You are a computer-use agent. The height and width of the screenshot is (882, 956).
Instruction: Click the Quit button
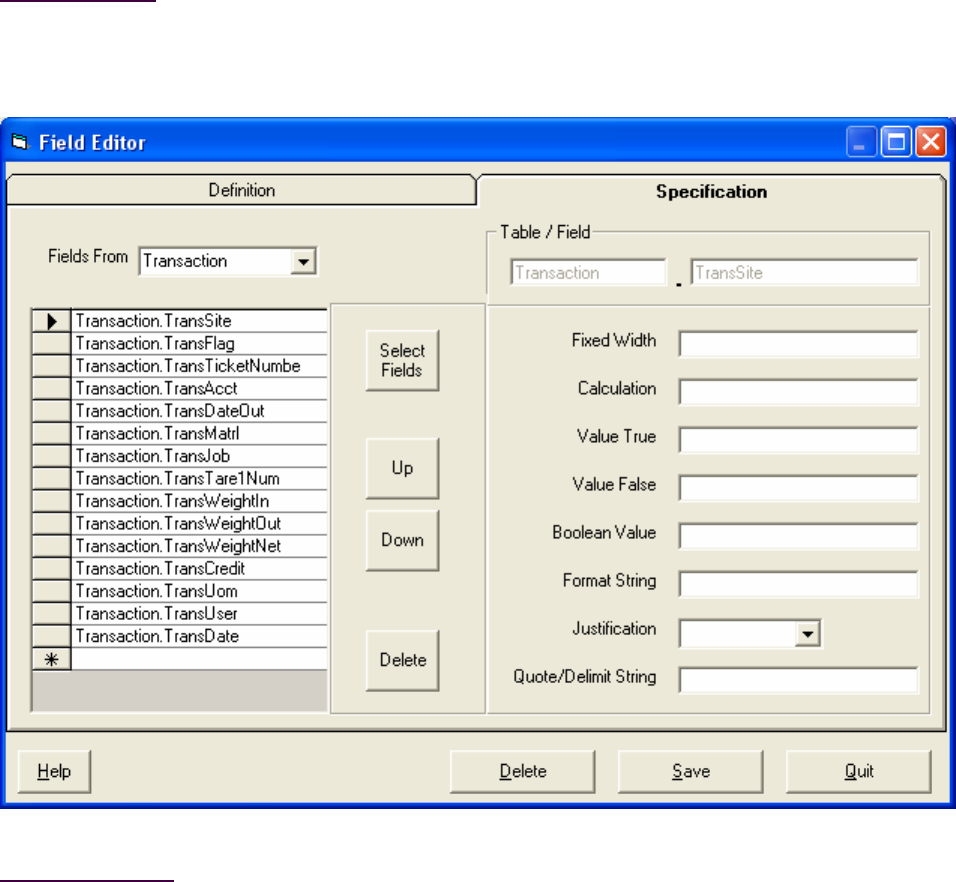pos(858,771)
